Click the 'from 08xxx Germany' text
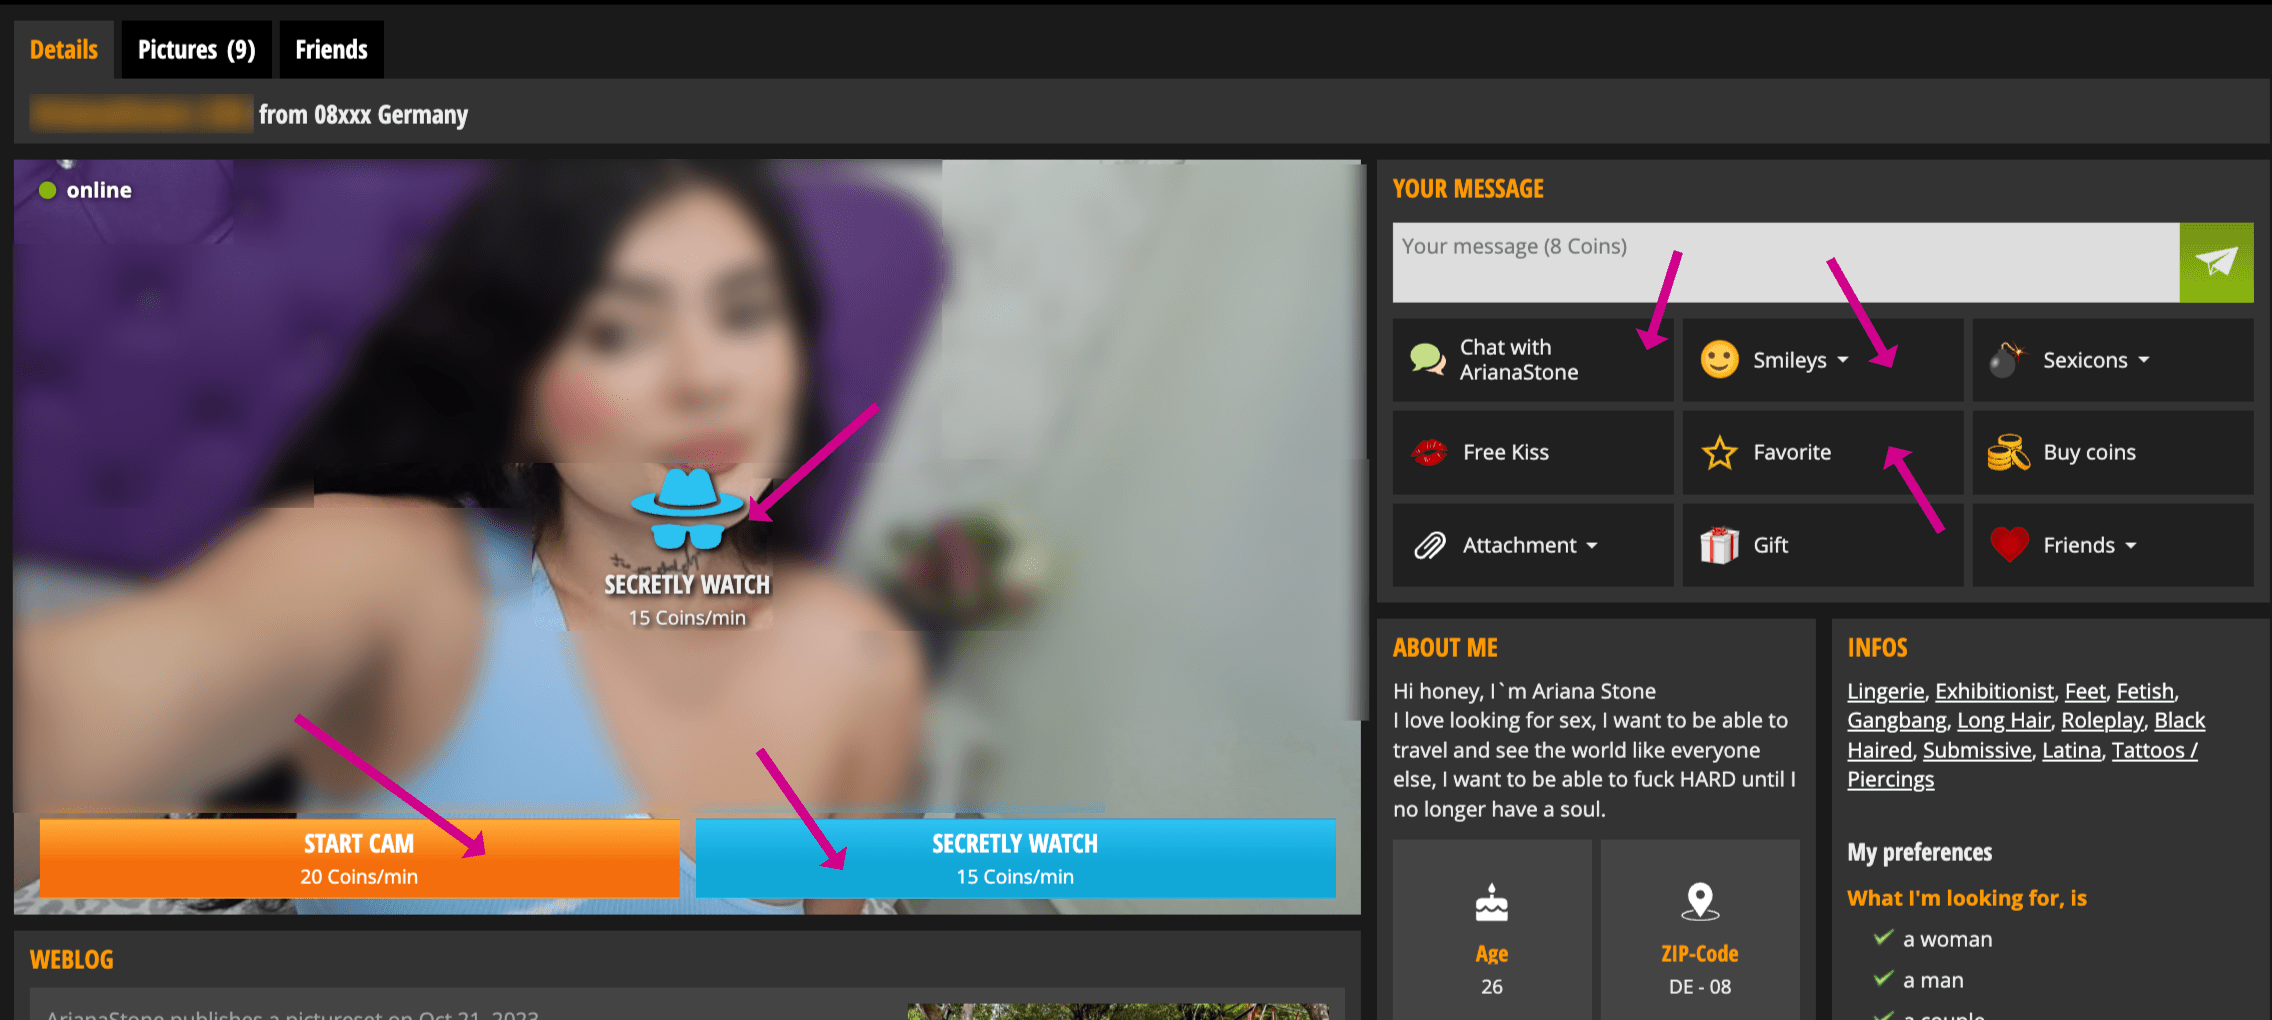Viewport: 2272px width, 1020px height. (x=363, y=115)
